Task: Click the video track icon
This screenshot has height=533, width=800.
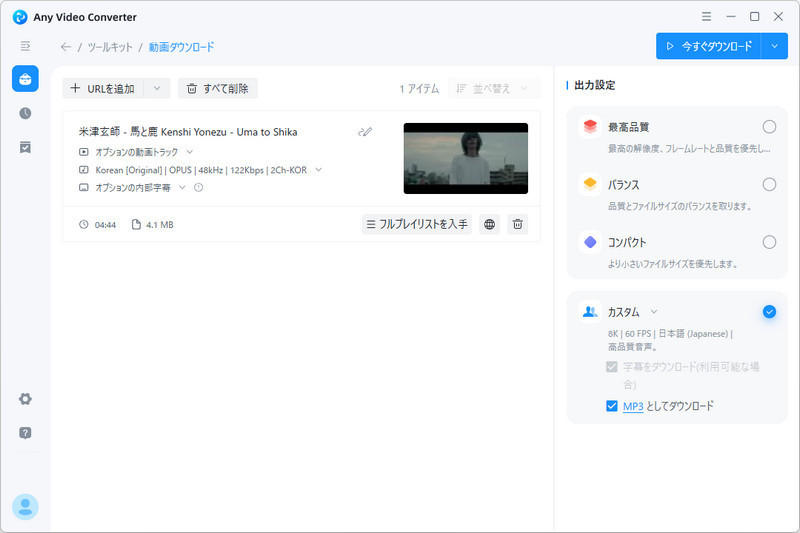Action: click(84, 152)
